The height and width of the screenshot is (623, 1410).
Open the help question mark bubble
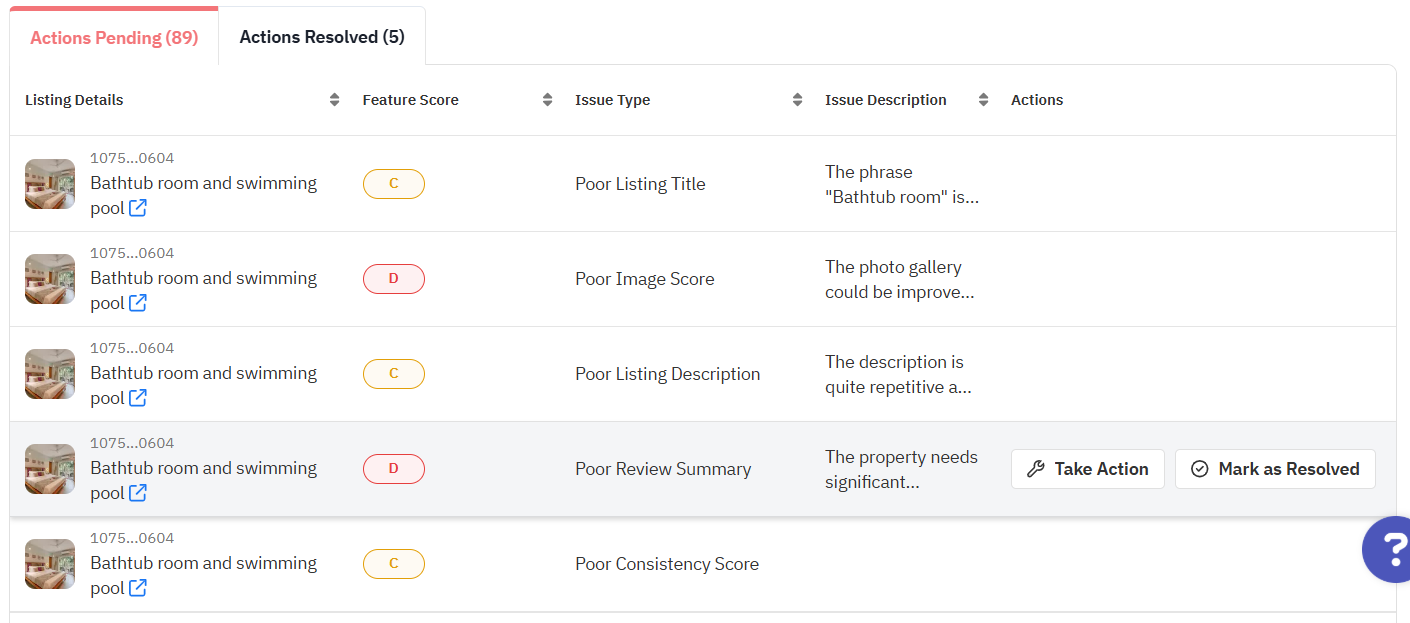[x=1388, y=549]
